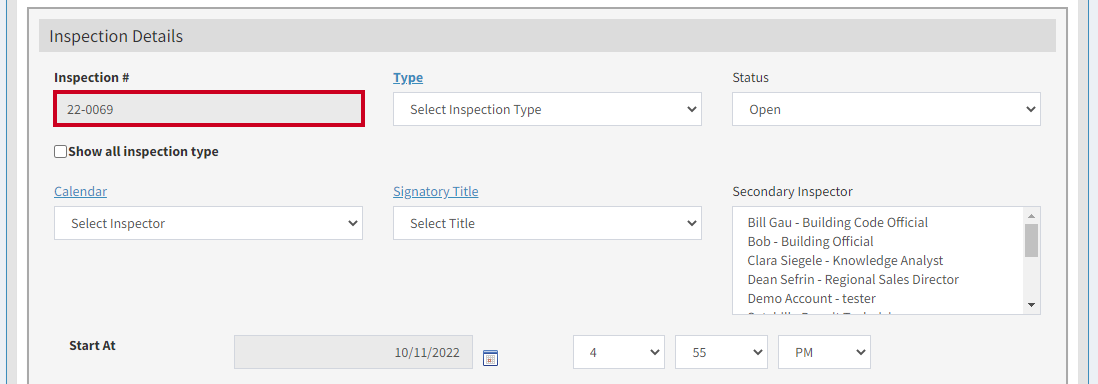Open the Signatory Title link
Screen dimensions: 1098x384
(436, 191)
